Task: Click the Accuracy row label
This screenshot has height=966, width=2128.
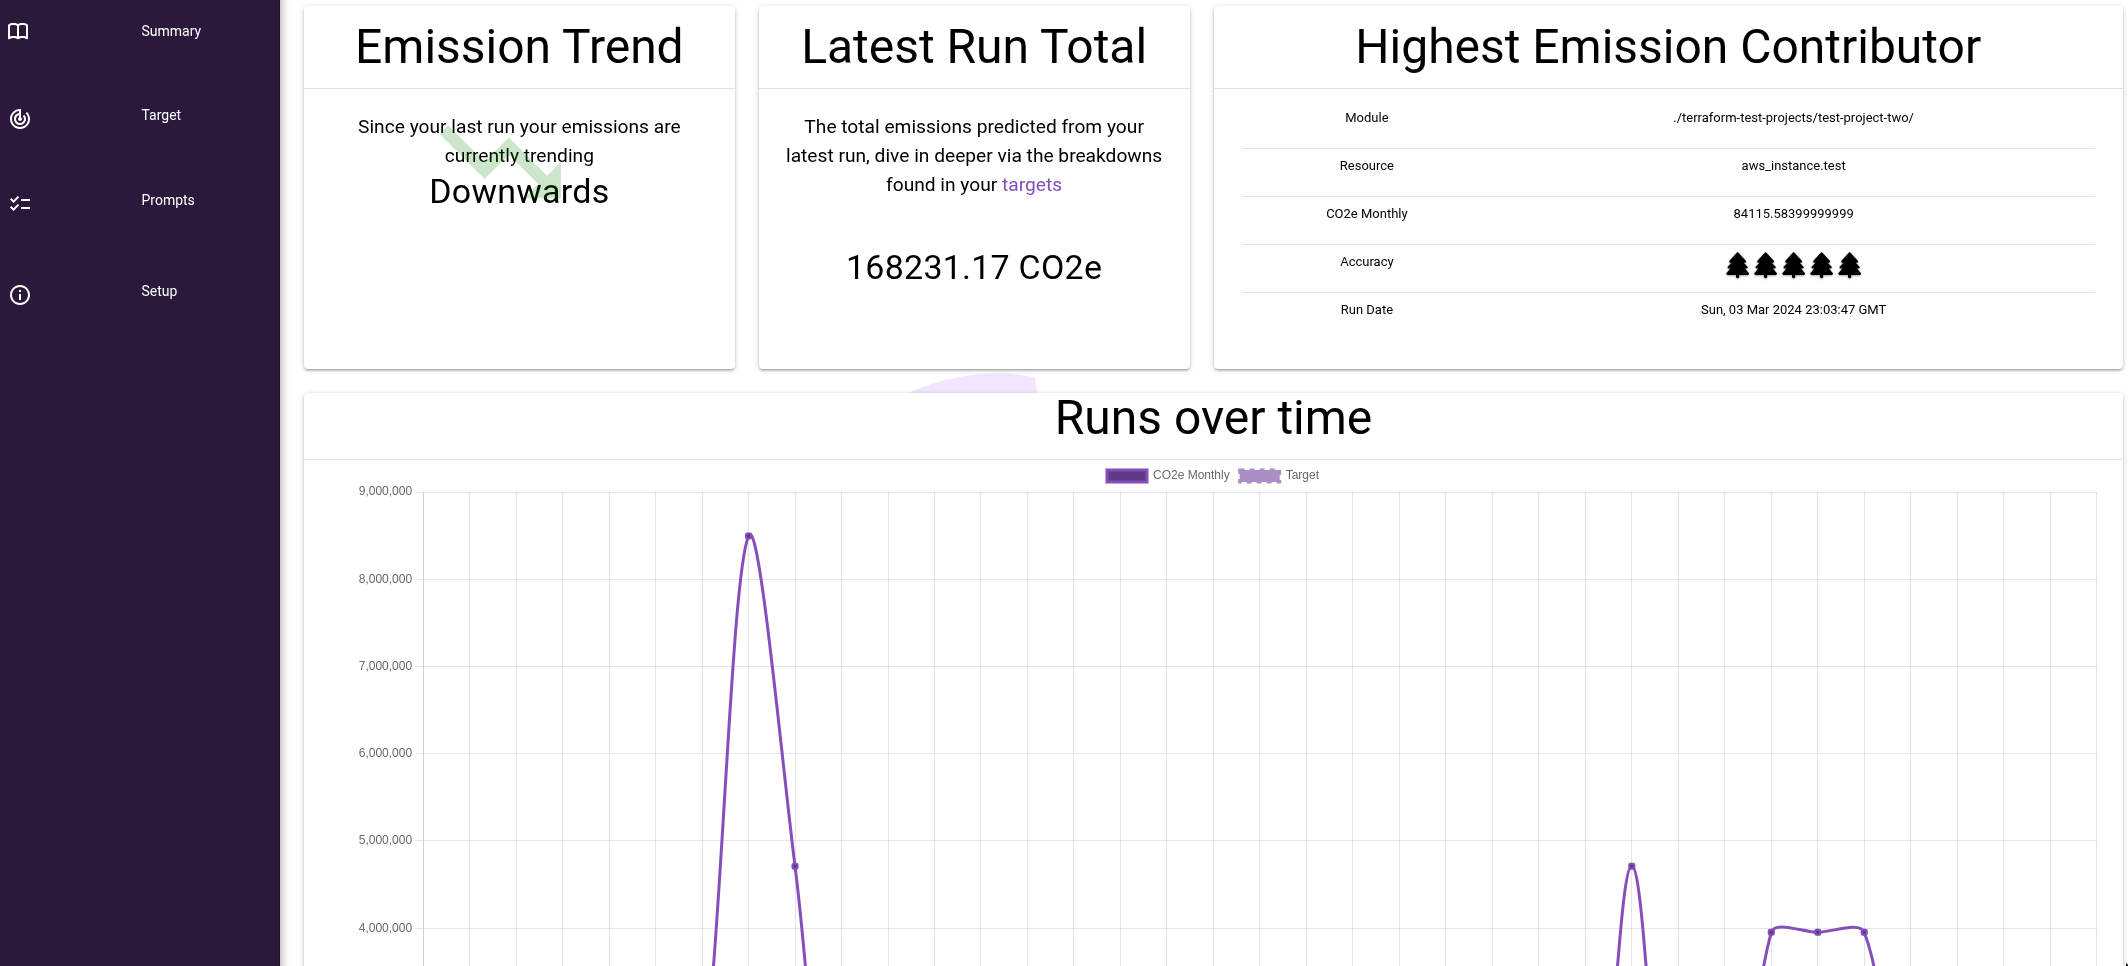Action: coord(1367,262)
